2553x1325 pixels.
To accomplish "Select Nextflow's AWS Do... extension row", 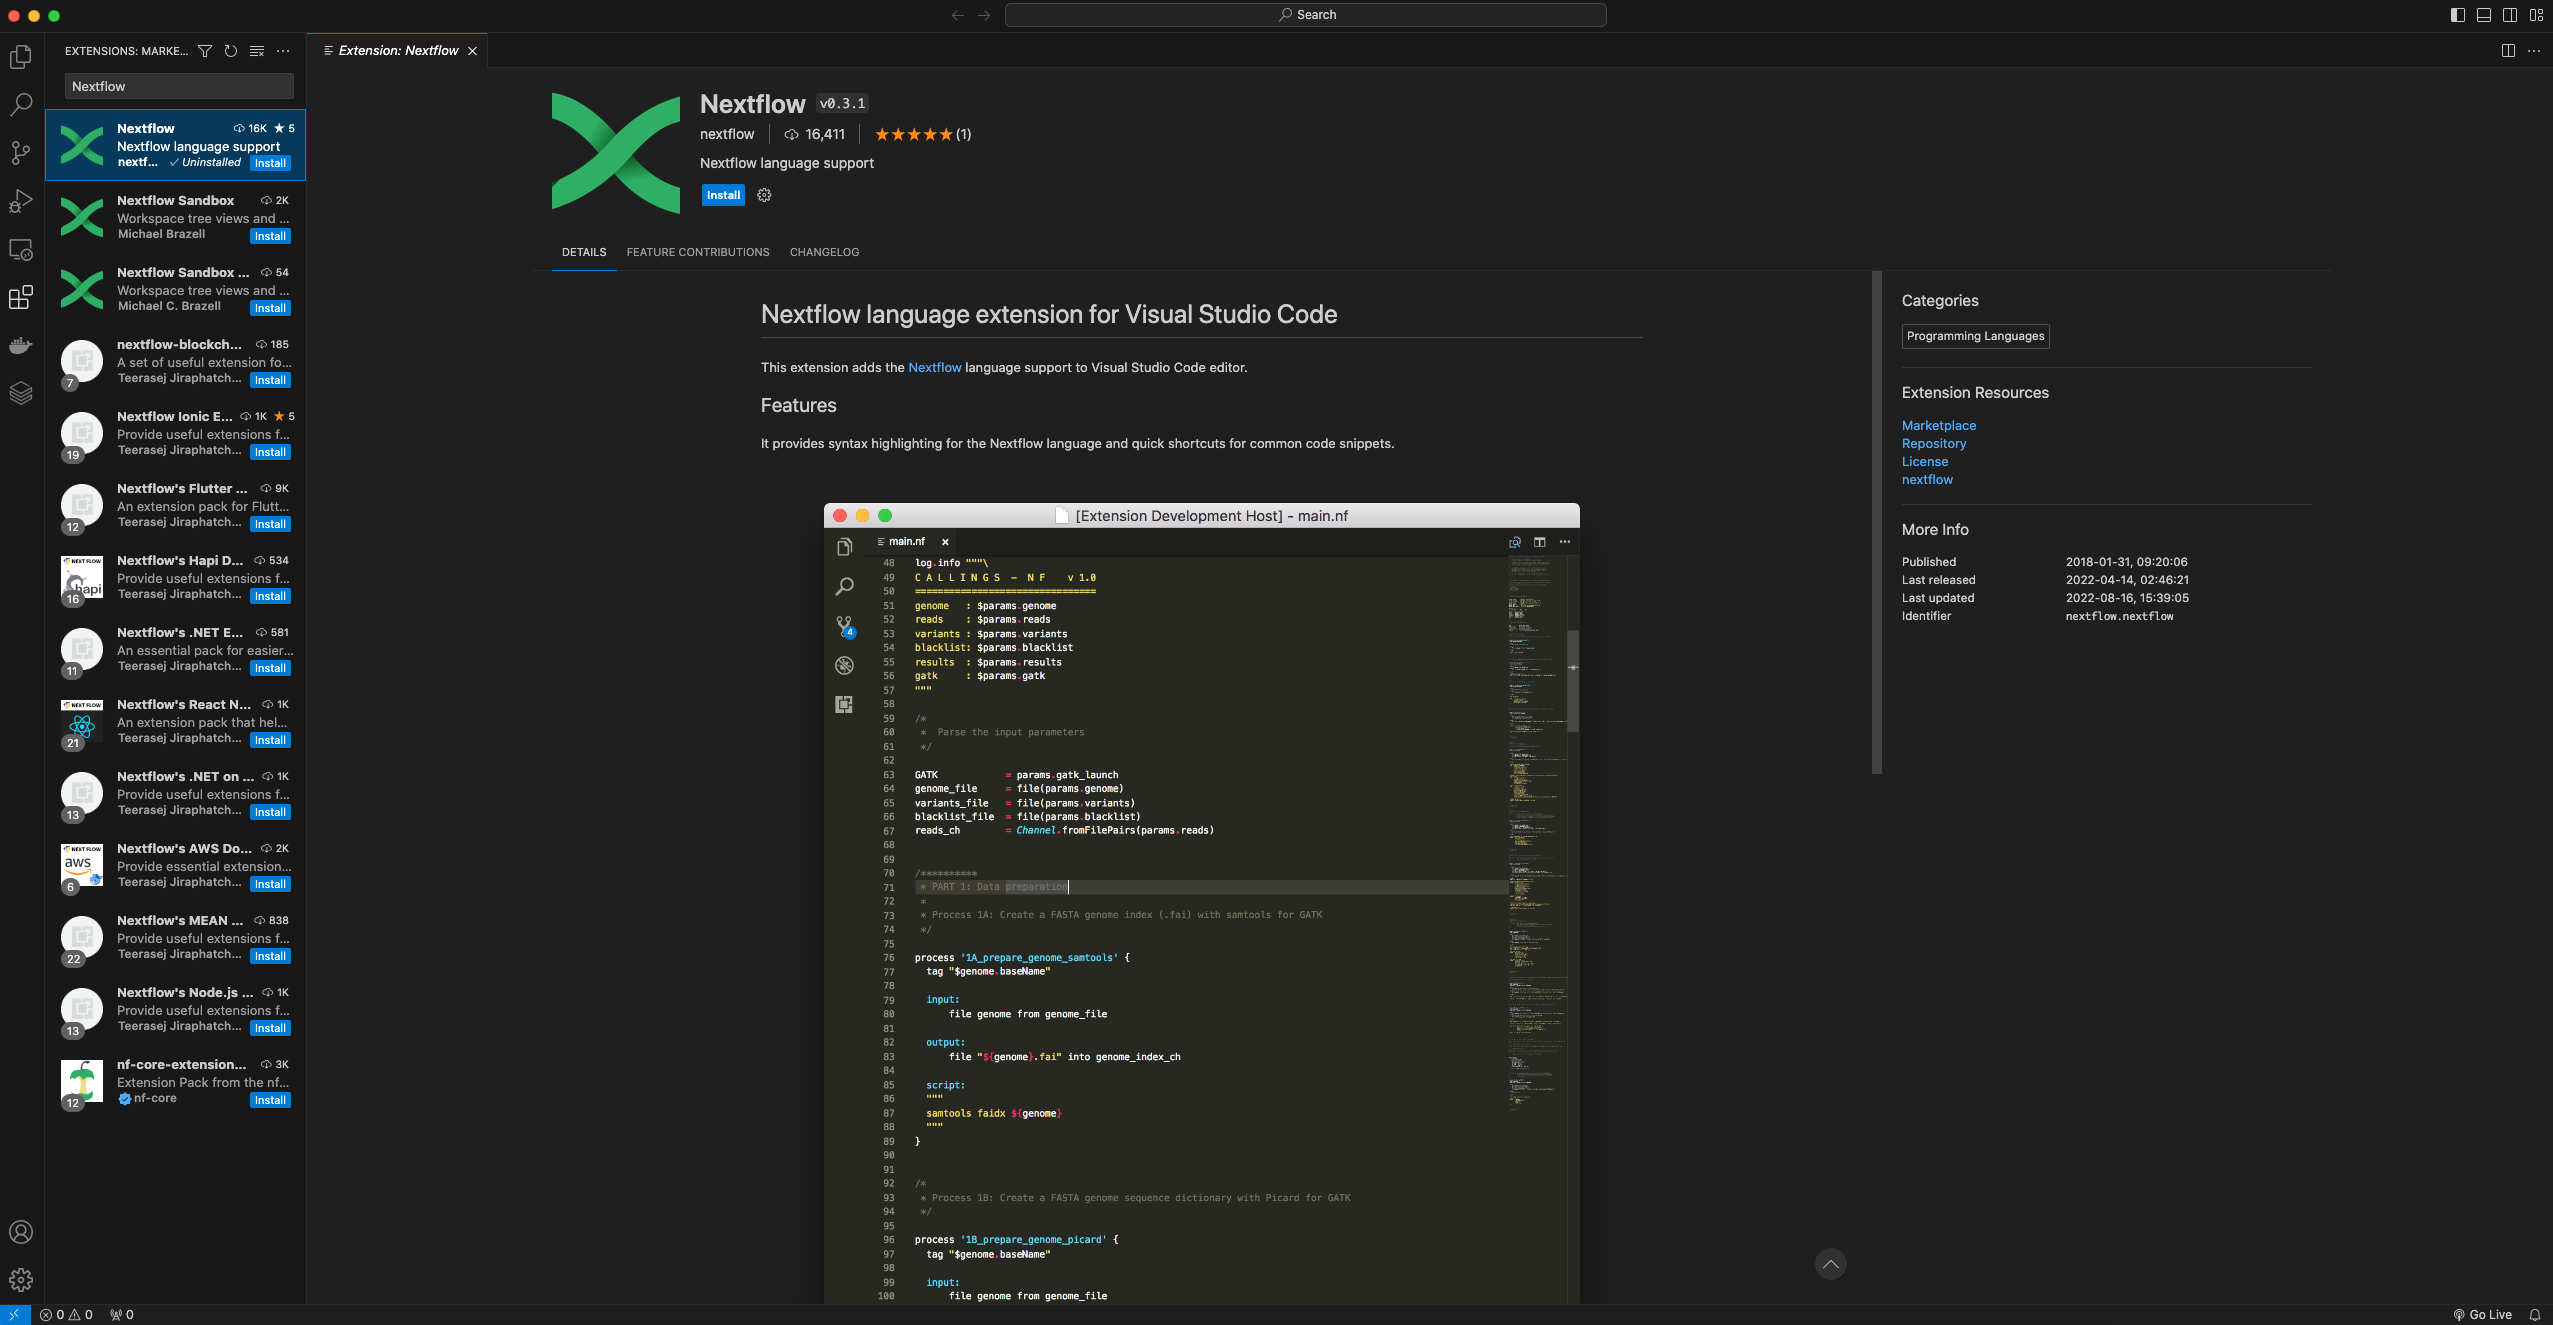I will 176,865.
